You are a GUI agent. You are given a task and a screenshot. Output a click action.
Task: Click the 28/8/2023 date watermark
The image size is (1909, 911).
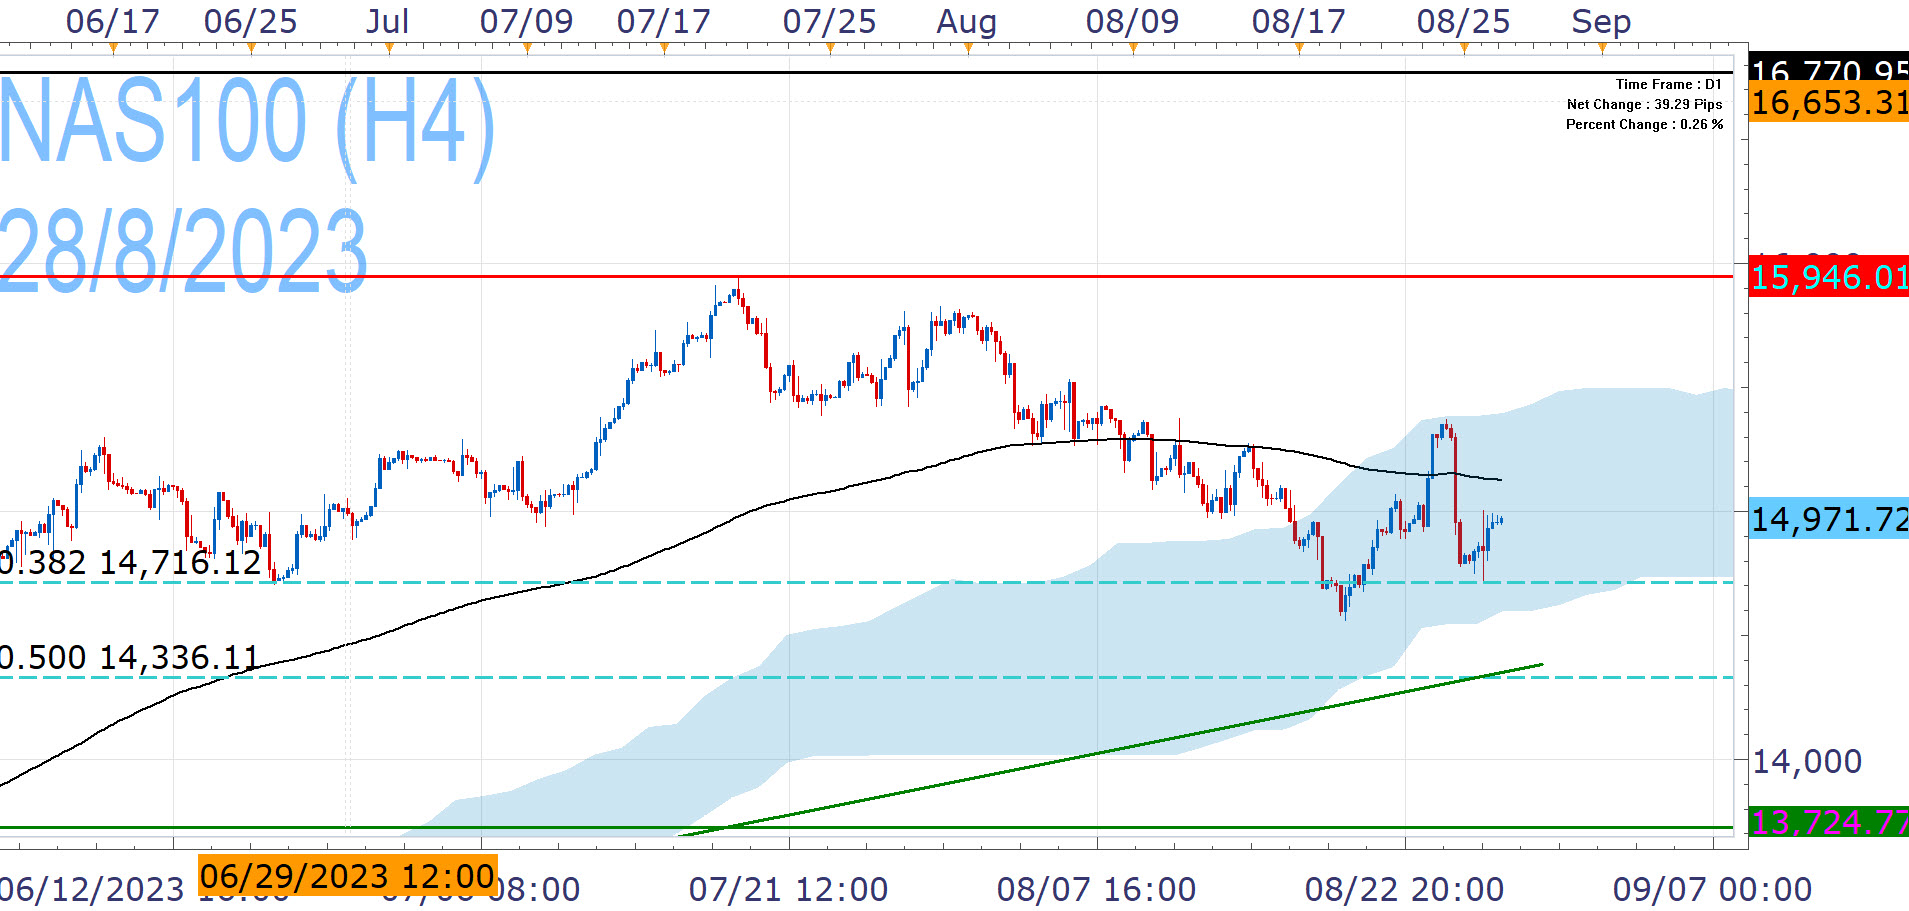[x=183, y=250]
